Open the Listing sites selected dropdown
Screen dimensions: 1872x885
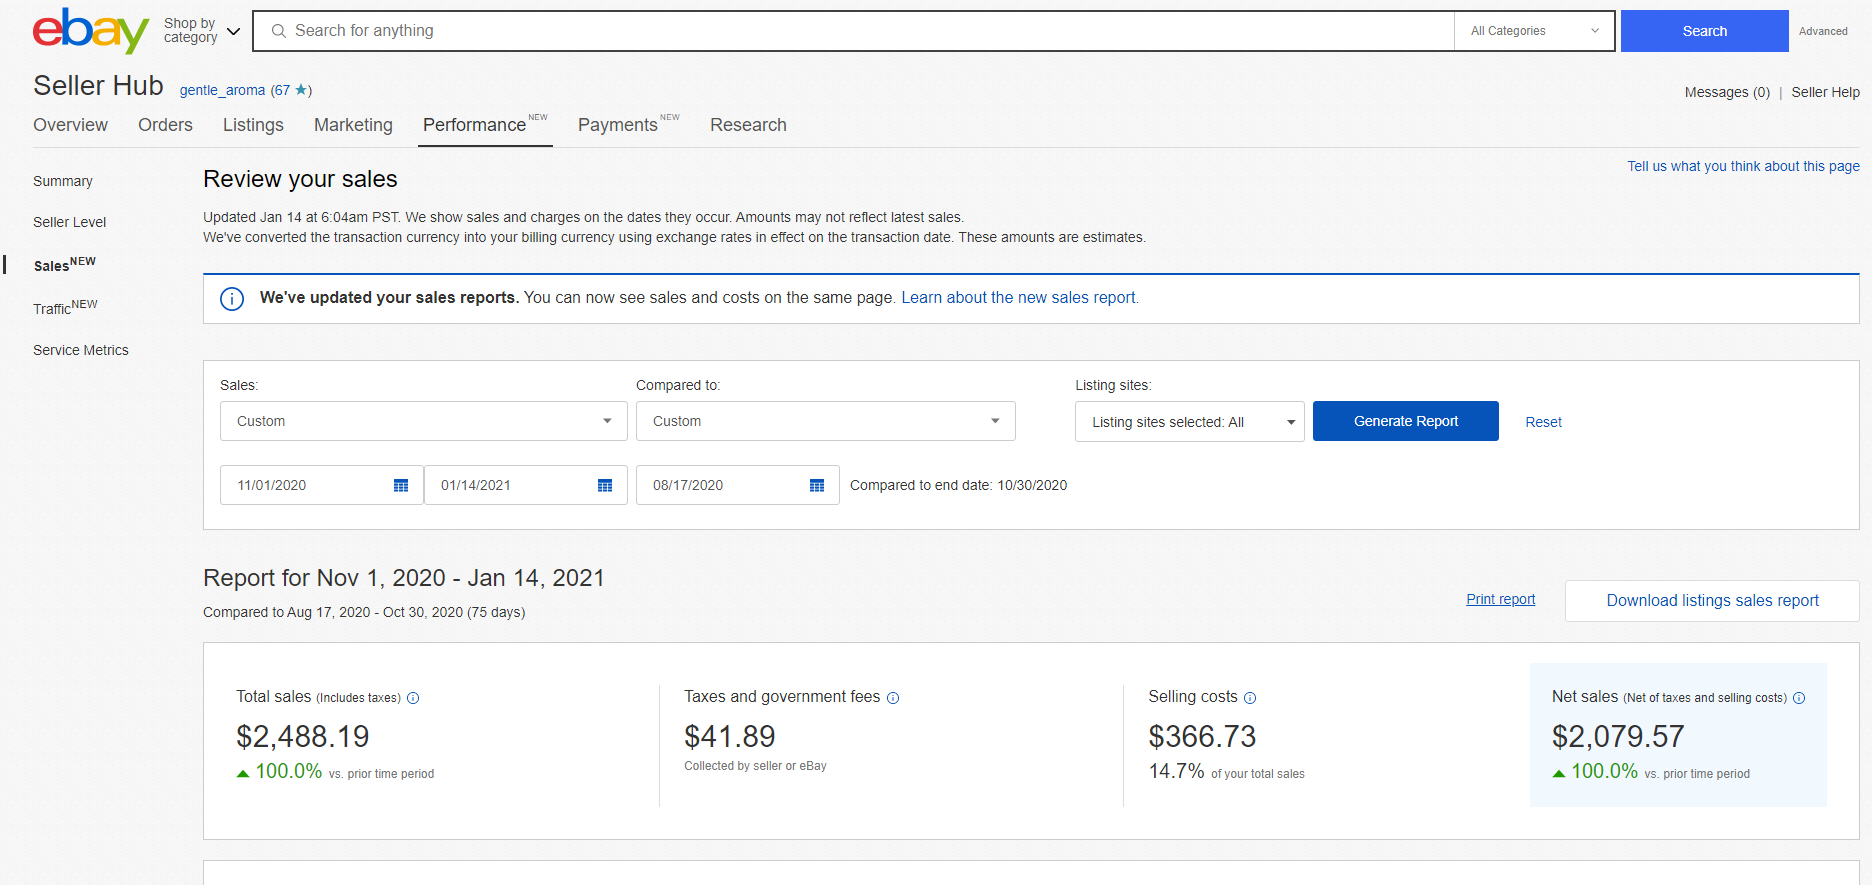tap(1189, 422)
